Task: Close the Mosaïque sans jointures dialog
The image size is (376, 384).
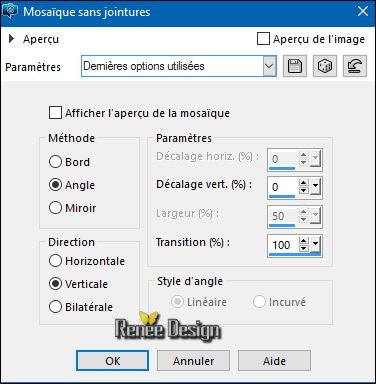Action: (363, 12)
